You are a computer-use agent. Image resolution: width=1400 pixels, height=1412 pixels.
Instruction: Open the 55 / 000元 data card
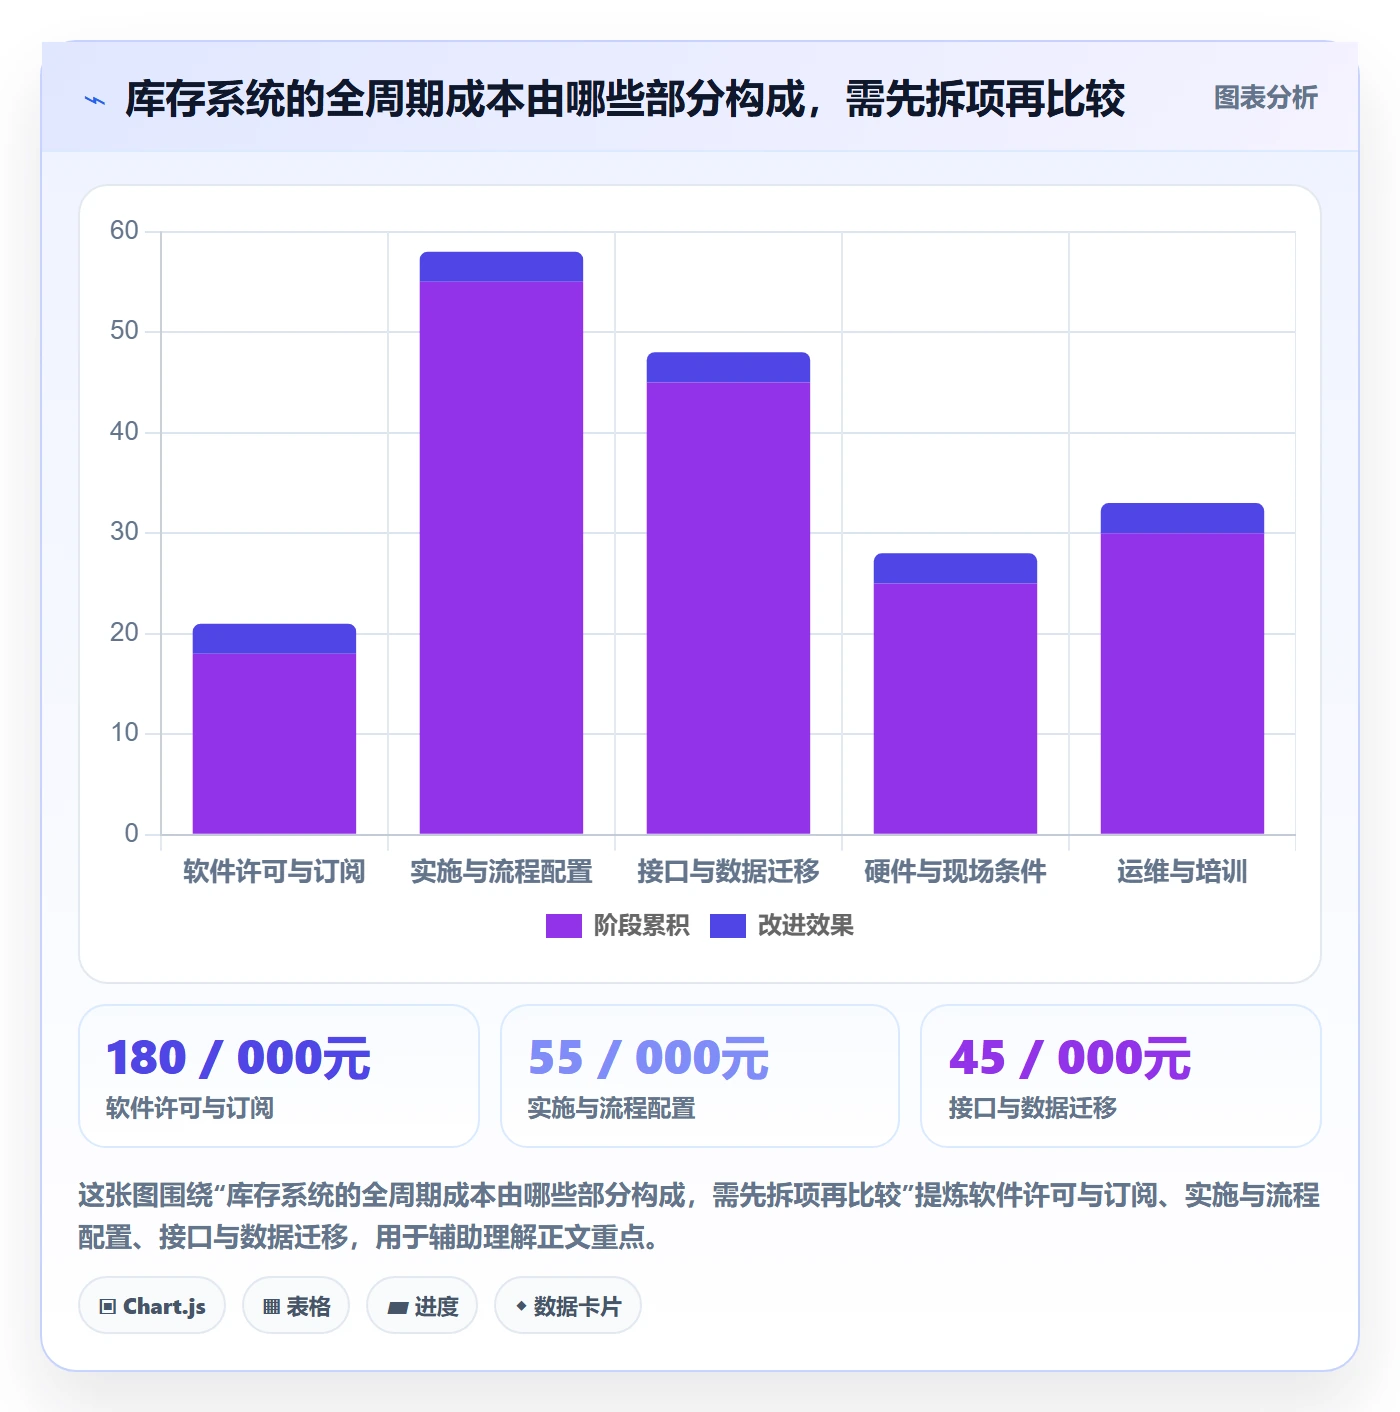700,1076
